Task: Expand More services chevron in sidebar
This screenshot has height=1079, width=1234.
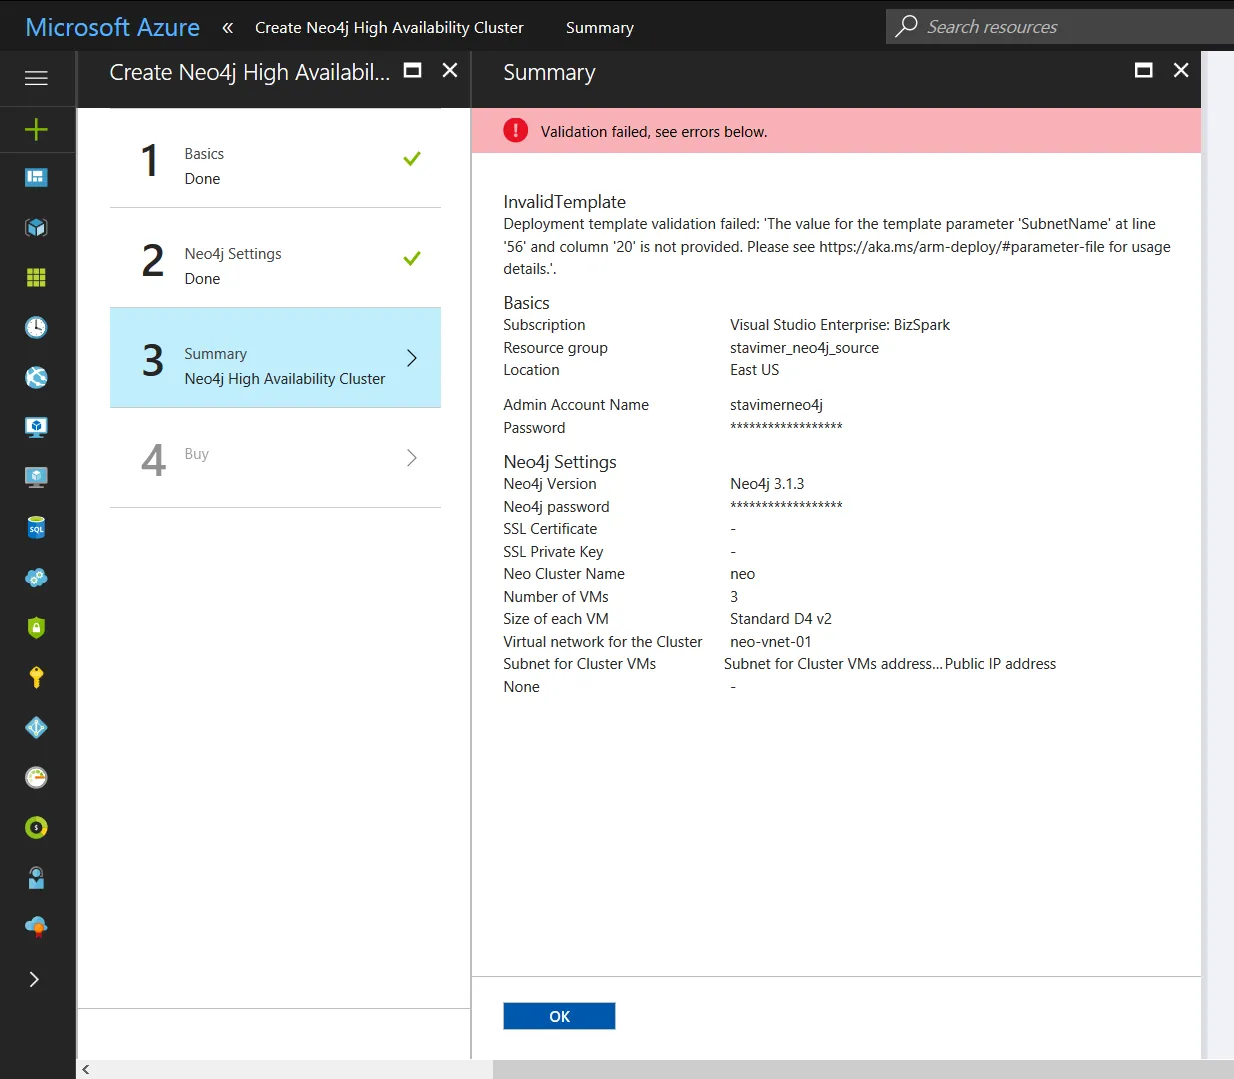Action: coord(34,979)
